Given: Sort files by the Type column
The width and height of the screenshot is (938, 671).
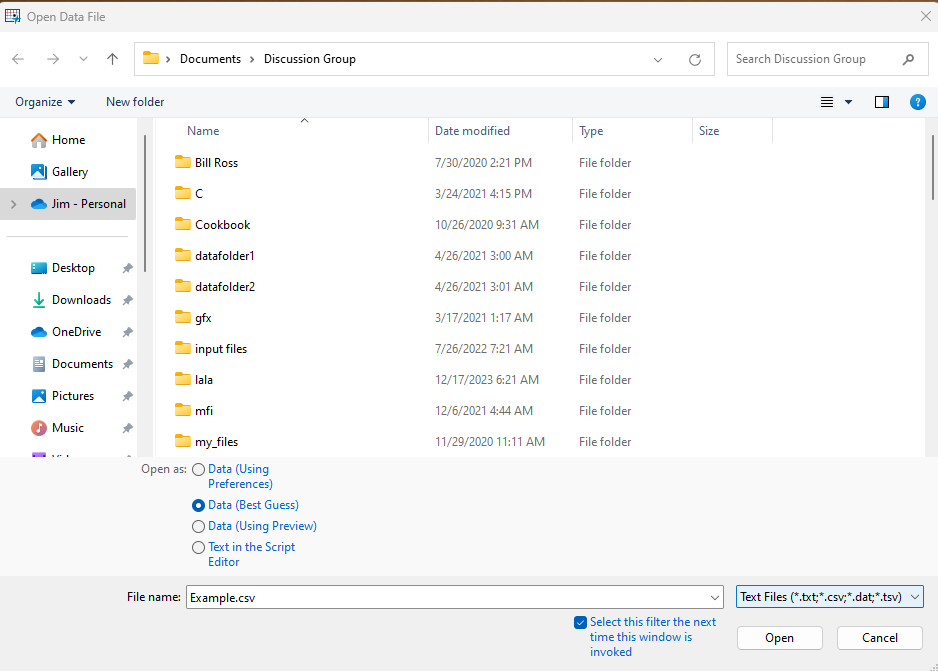Looking at the screenshot, I should tap(591, 131).
